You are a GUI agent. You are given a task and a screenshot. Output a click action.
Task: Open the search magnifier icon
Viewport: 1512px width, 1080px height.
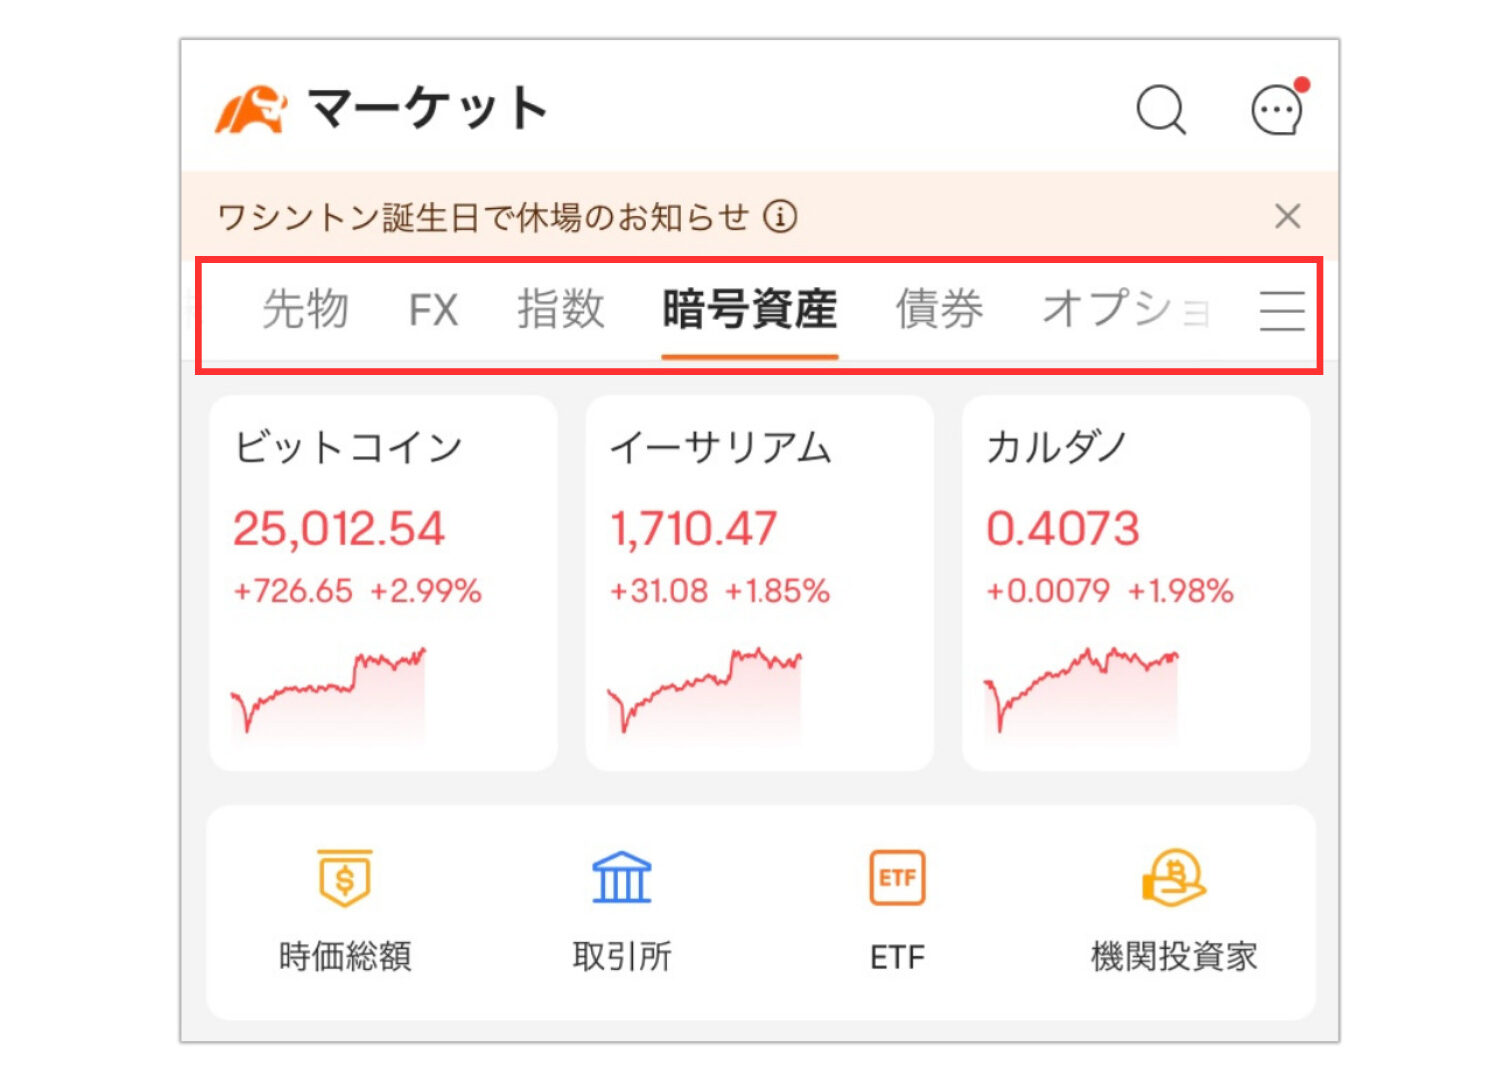pyautogui.click(x=1161, y=109)
